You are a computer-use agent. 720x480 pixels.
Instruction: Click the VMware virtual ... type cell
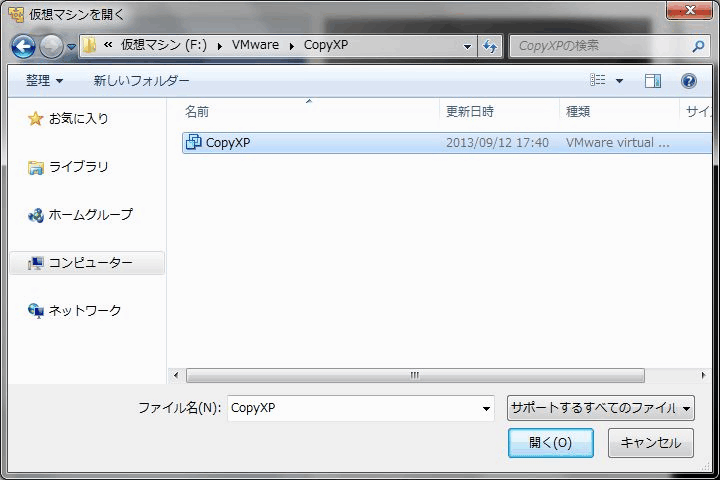click(618, 143)
